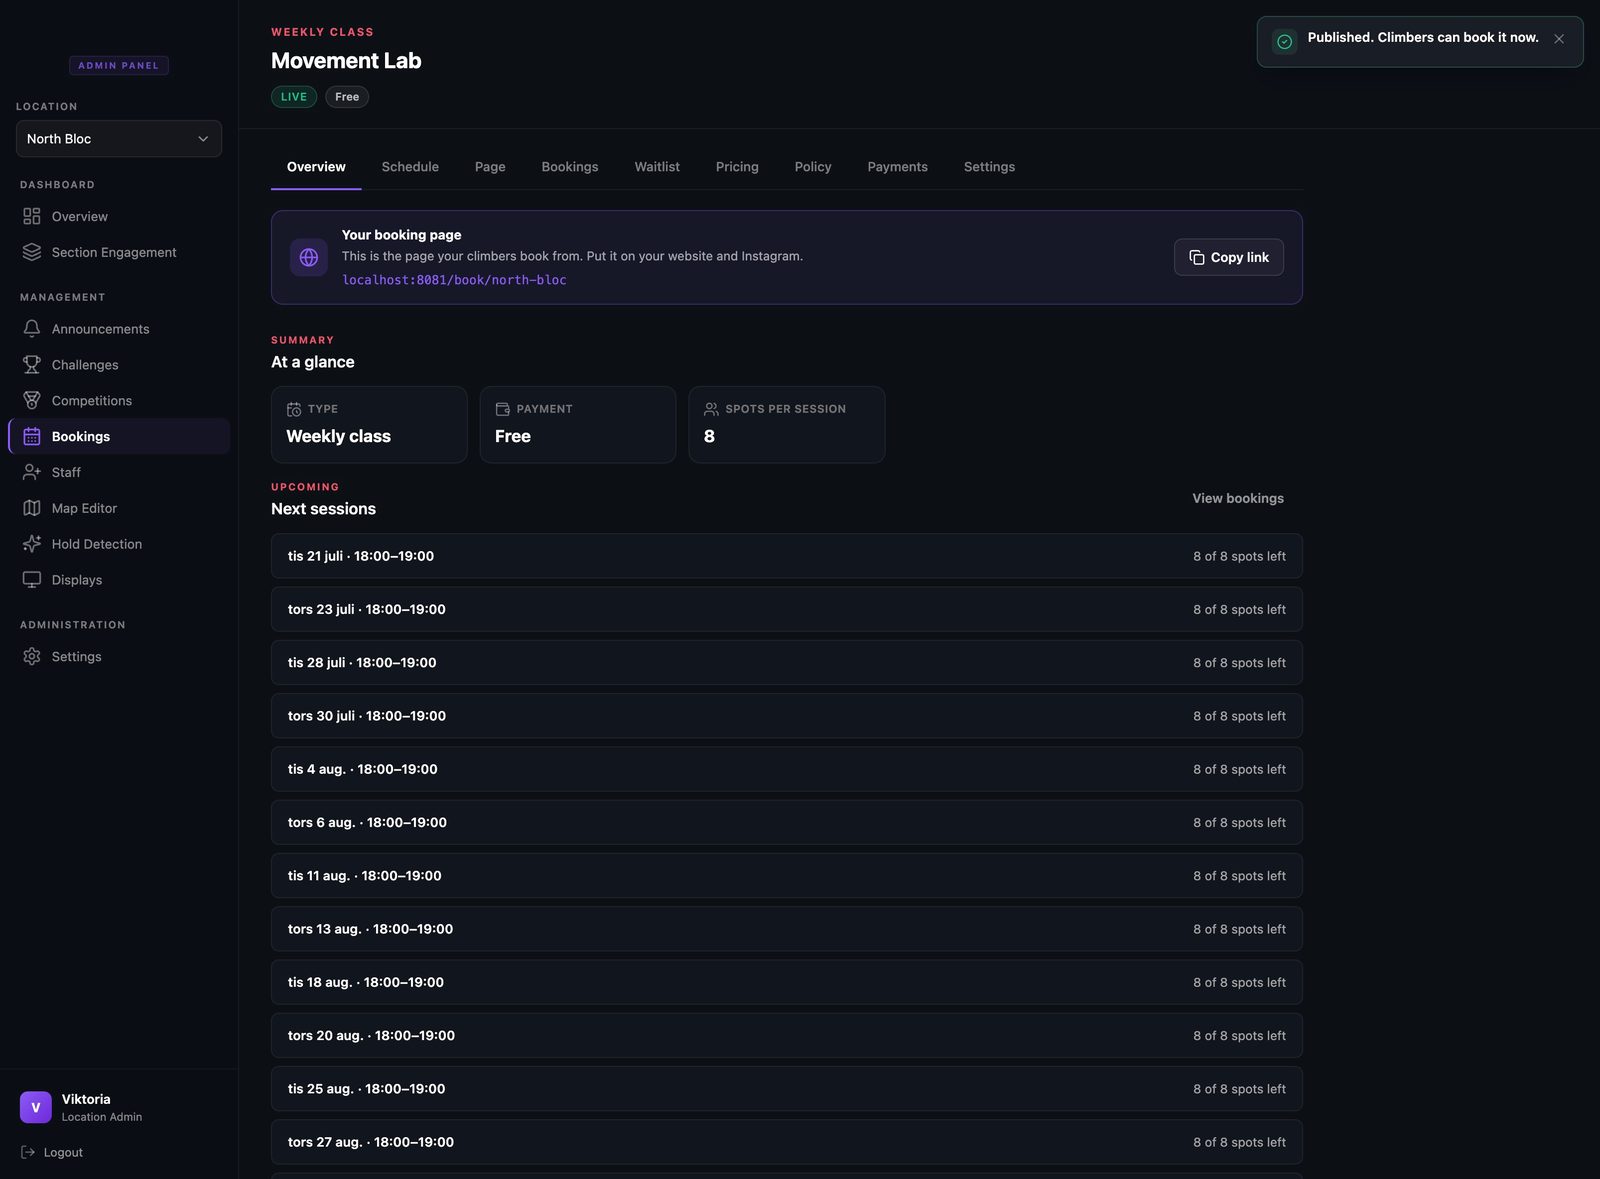Click the LIVE status badge
This screenshot has width=1600, height=1179.
pos(294,97)
